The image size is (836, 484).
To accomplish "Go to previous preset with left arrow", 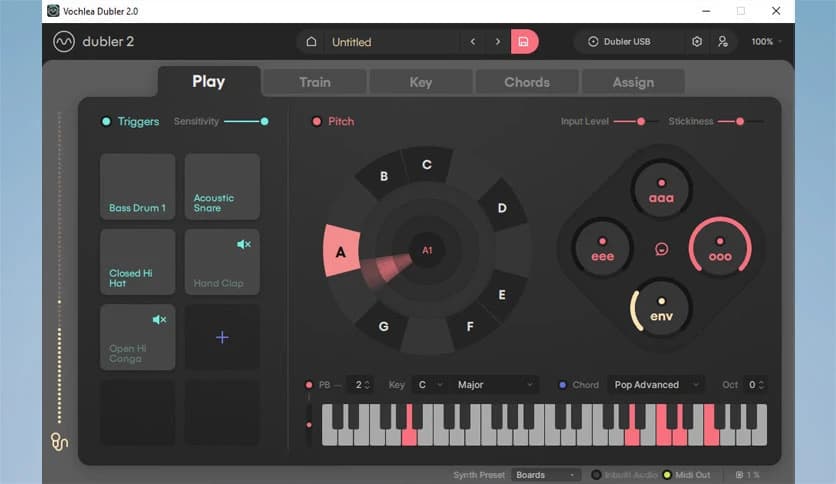I will 472,42.
